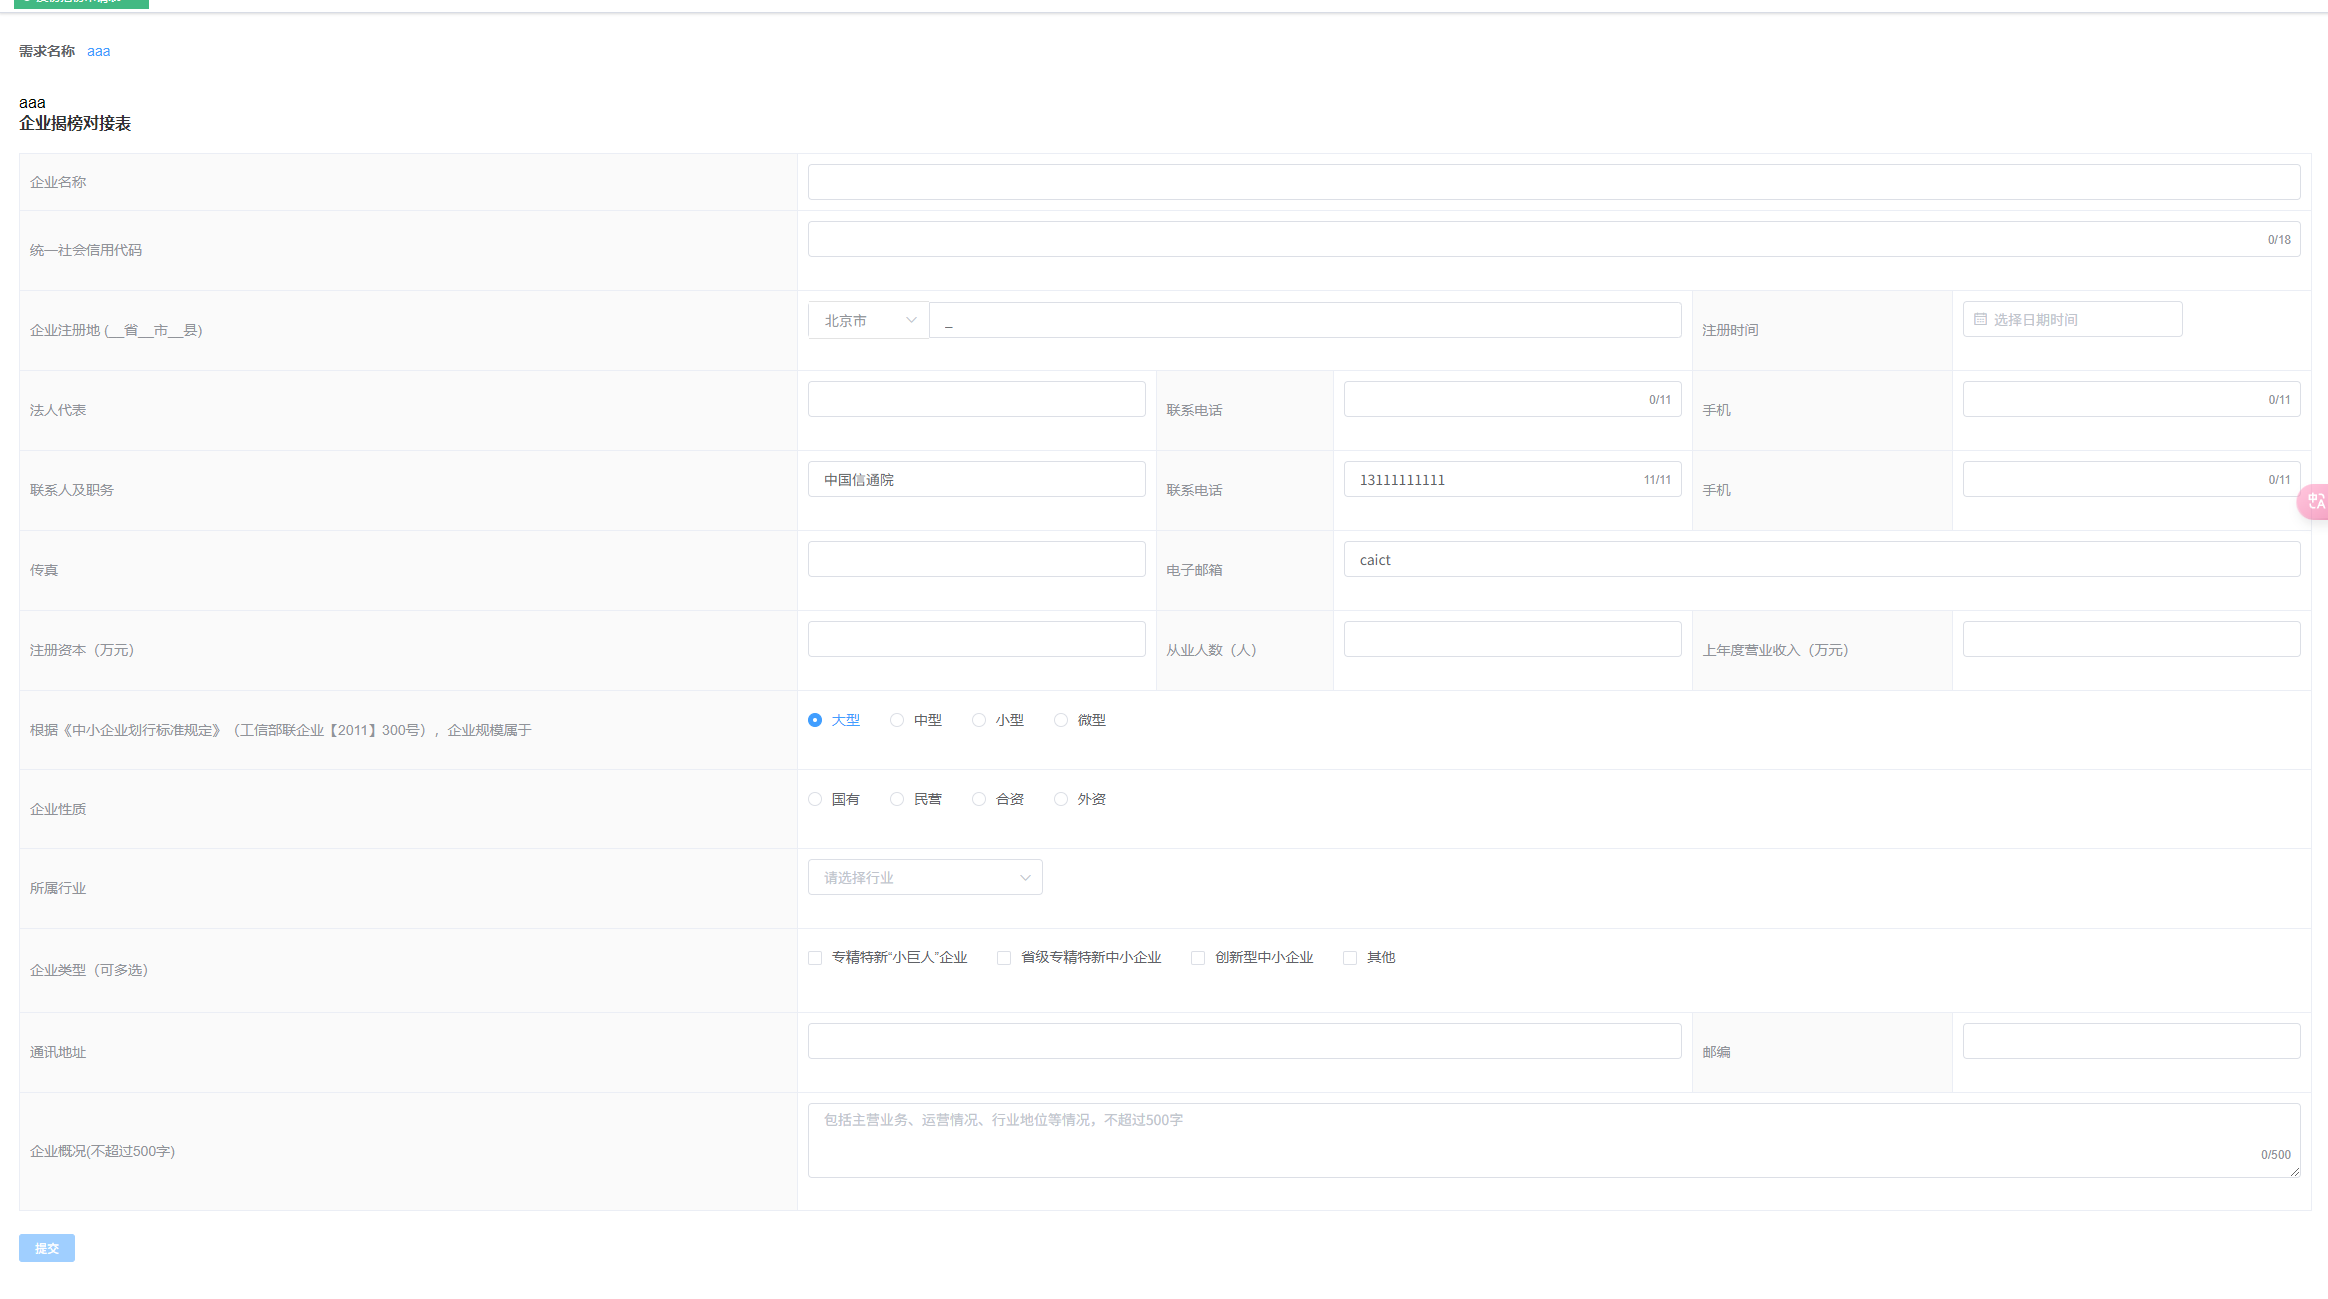Click the pink translate floating icon

pyautogui.click(x=2314, y=501)
